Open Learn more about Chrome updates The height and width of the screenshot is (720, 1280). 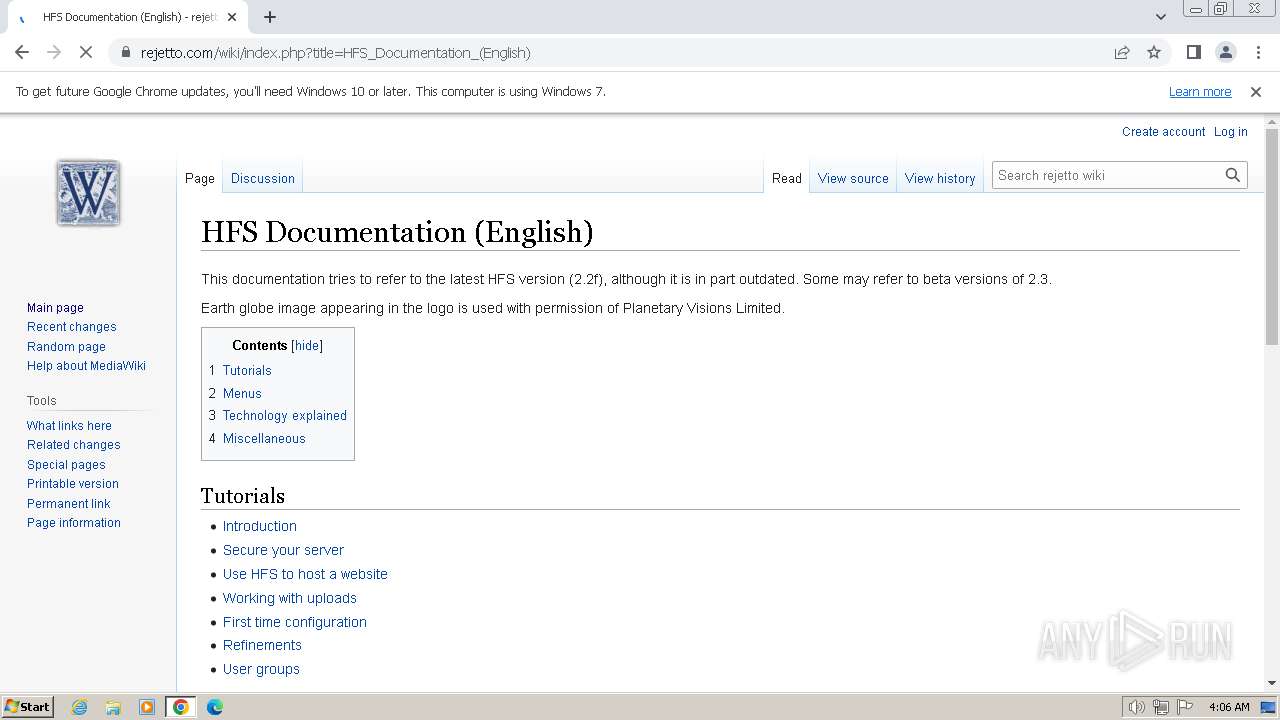[x=1200, y=92]
